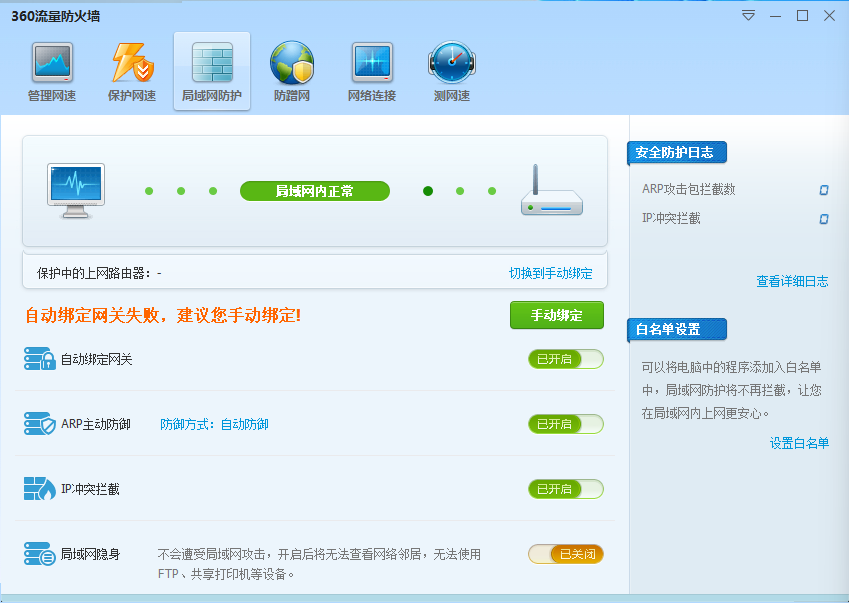The height and width of the screenshot is (603, 849).
Task: Open the title bar dropdown menu arrow
Action: point(748,16)
